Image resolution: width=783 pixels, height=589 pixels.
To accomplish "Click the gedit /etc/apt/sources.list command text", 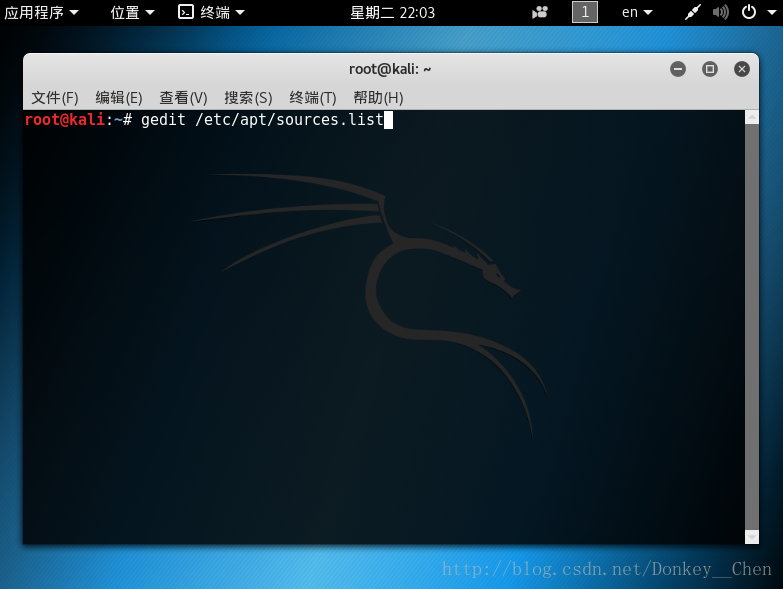I will 262,120.
